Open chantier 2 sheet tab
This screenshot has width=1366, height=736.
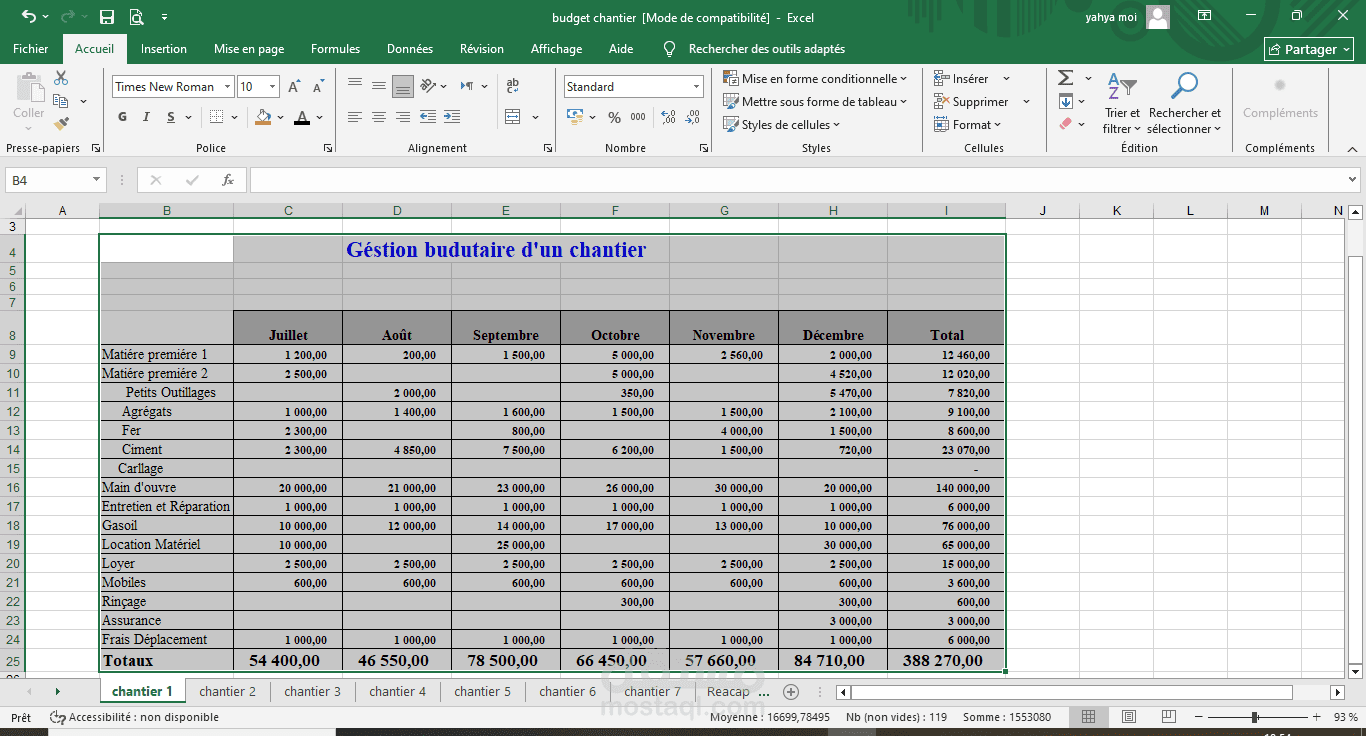(x=227, y=691)
